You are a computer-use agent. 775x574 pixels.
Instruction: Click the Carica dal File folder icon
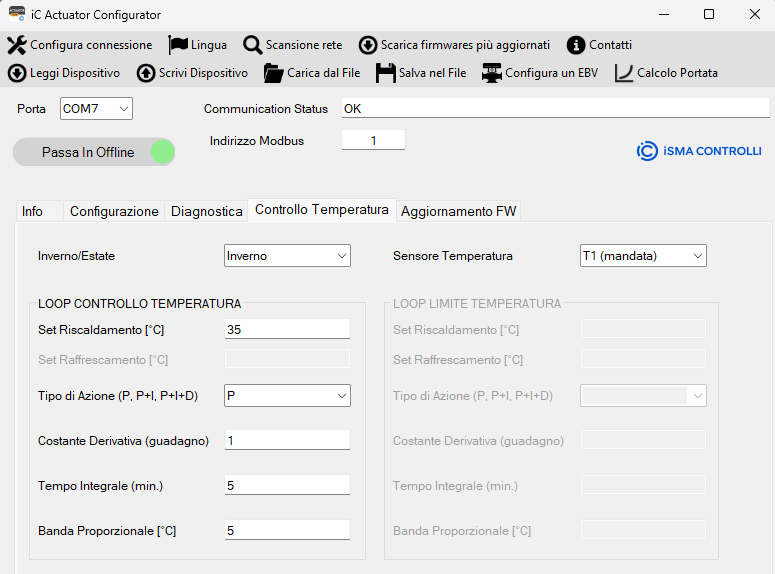point(273,73)
